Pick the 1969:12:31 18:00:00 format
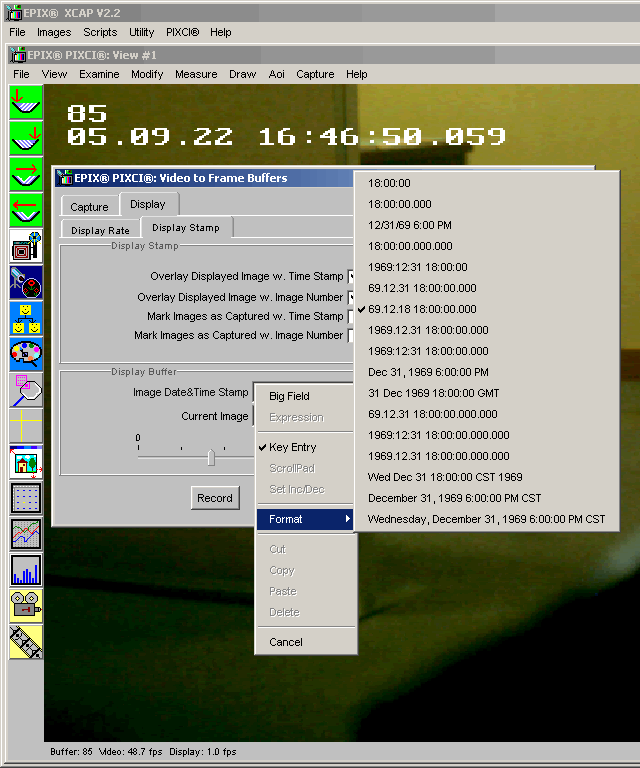 pyautogui.click(x=487, y=267)
